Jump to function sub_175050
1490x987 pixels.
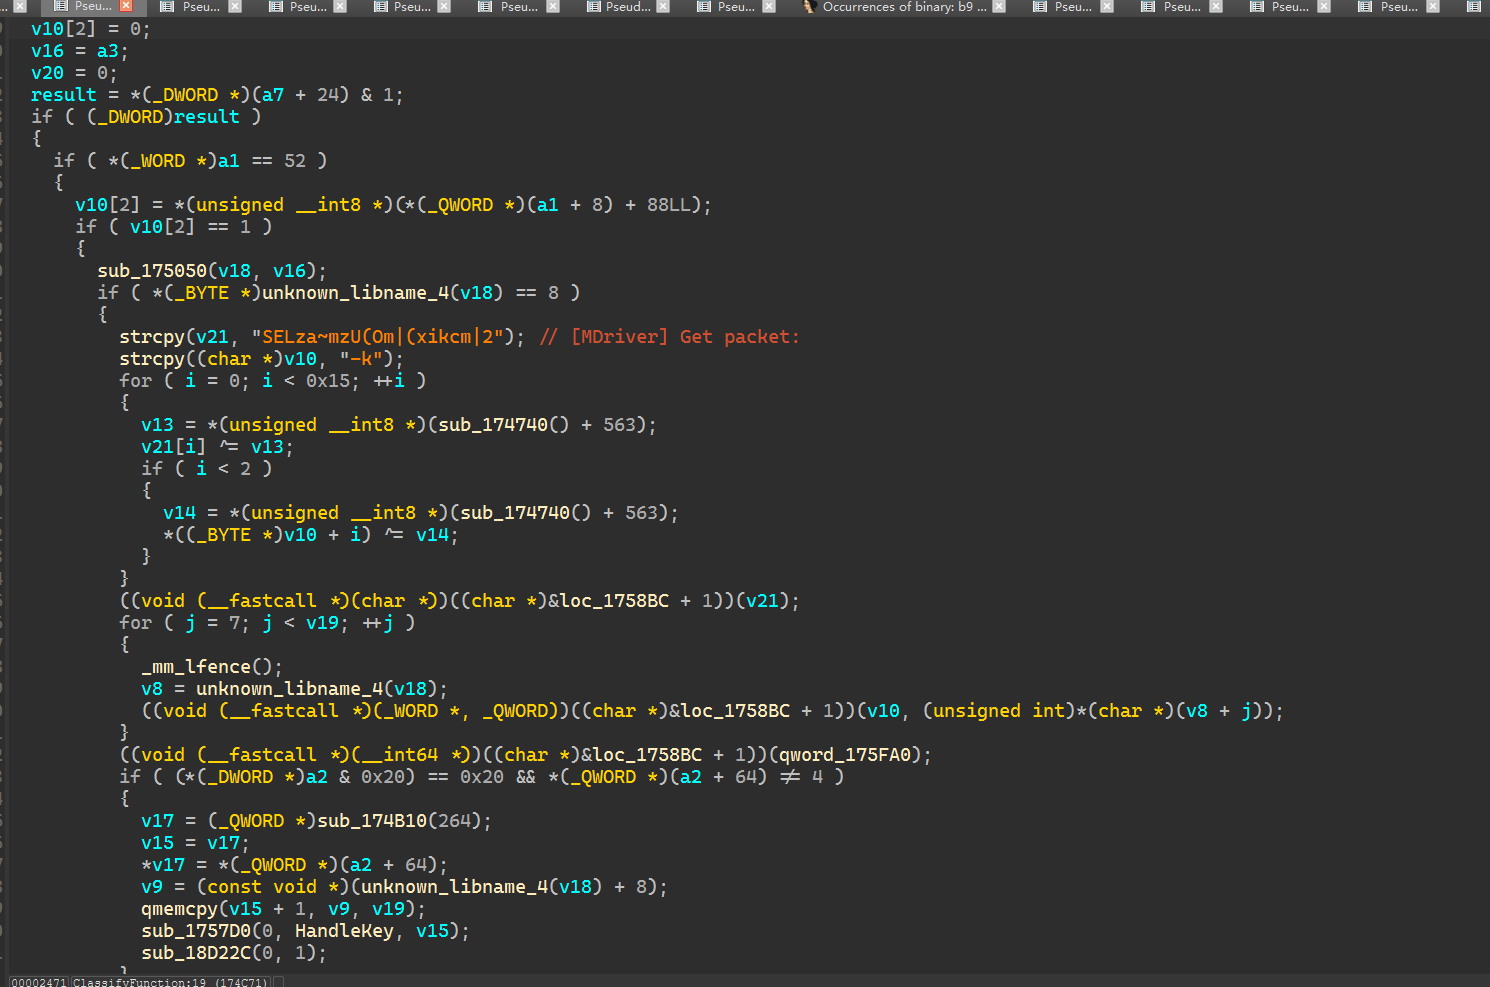coord(152,271)
